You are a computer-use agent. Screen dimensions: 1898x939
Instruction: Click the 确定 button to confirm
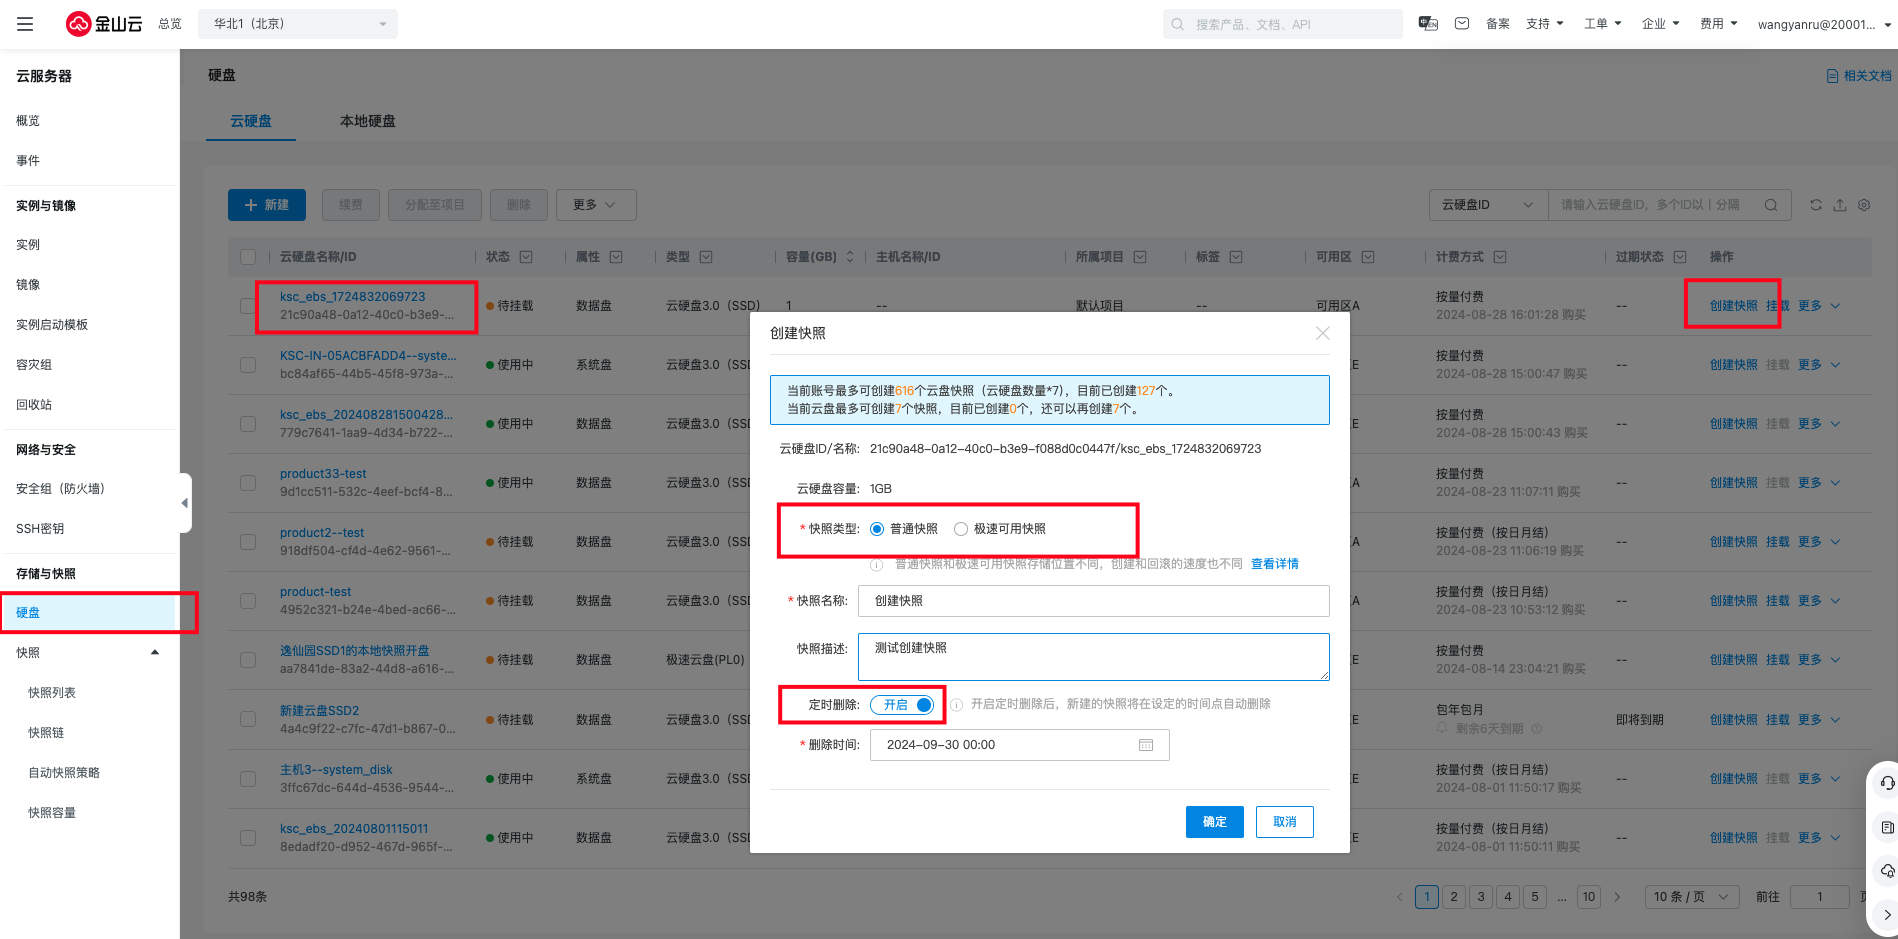(1214, 822)
